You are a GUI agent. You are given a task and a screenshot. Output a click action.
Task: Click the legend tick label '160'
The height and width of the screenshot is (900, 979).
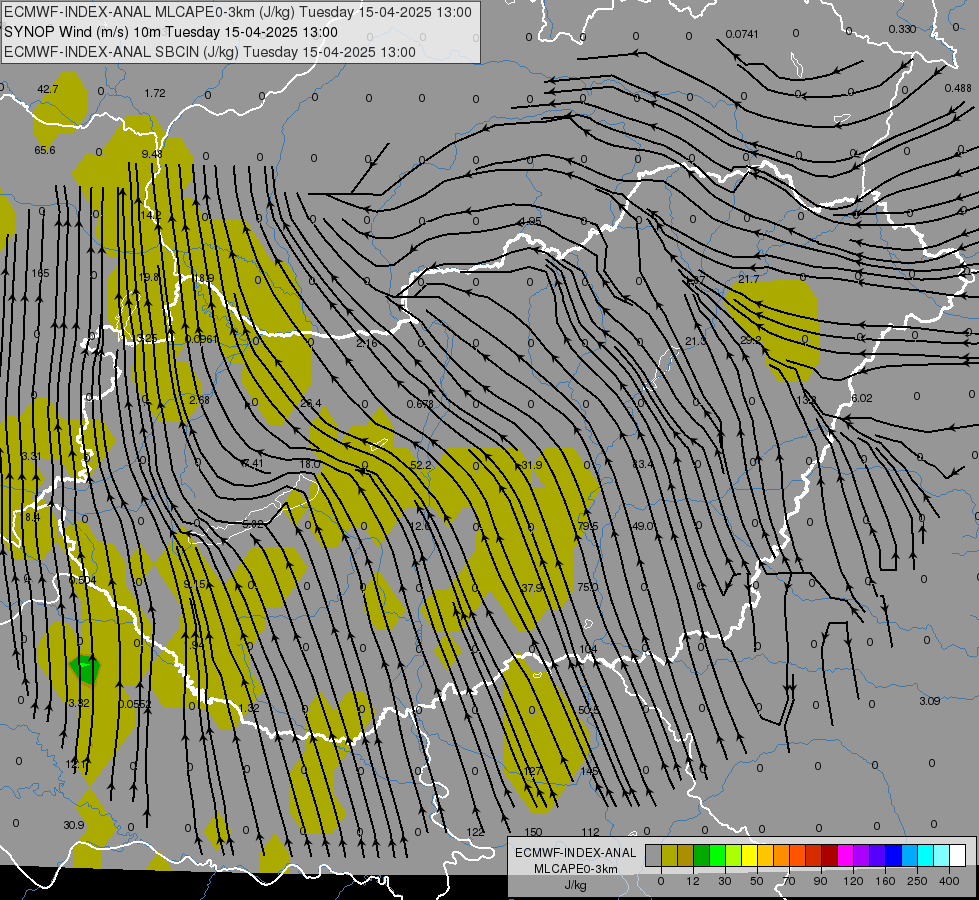[x=885, y=881]
